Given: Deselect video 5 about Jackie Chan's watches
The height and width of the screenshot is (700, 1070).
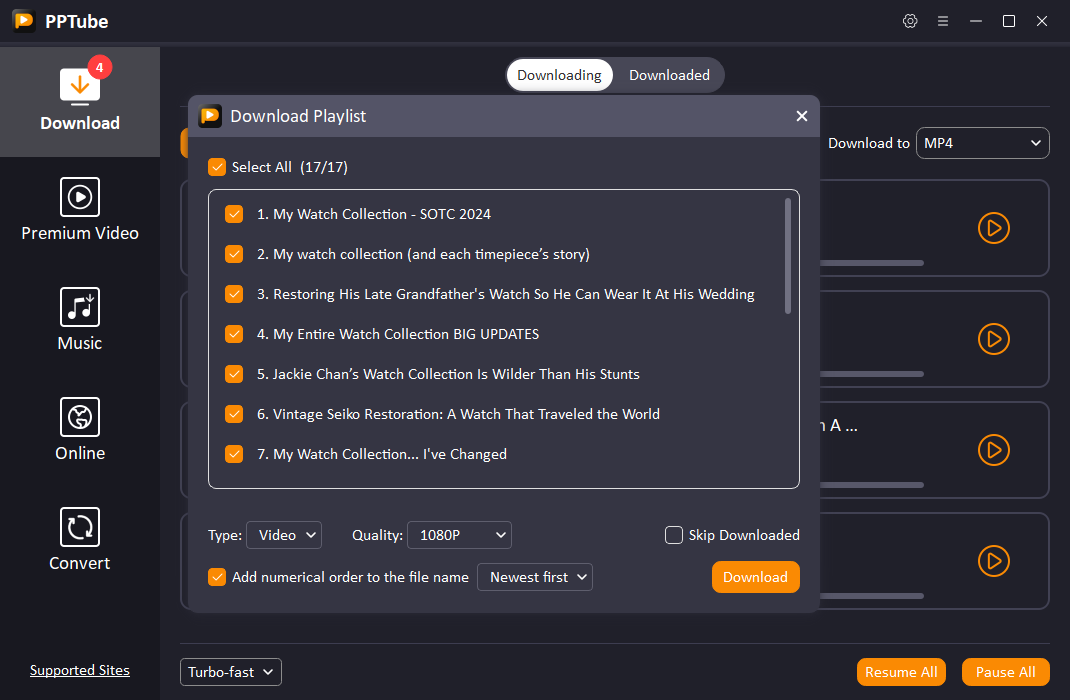Looking at the screenshot, I should 233,374.
